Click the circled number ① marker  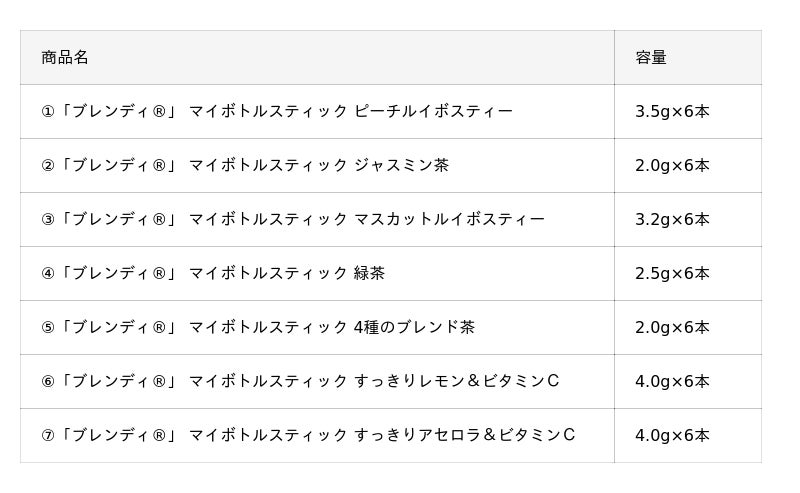tap(48, 111)
